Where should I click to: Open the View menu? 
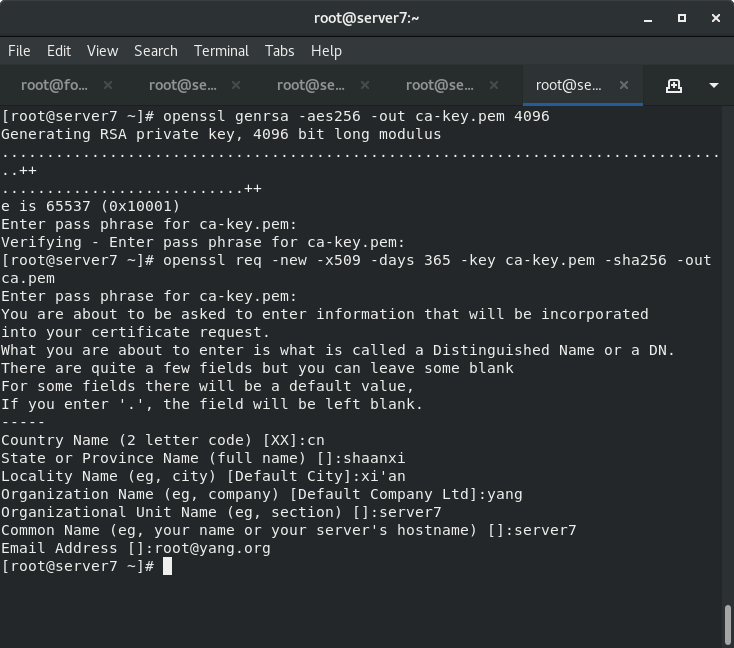103,51
